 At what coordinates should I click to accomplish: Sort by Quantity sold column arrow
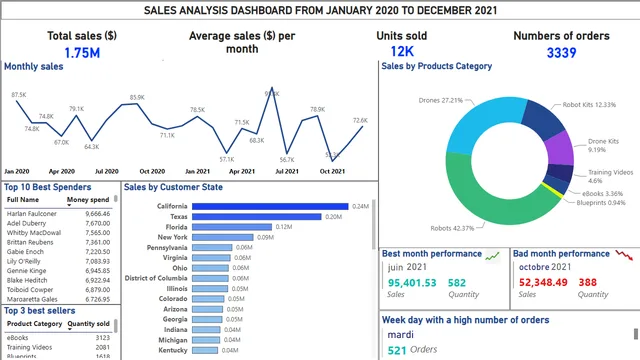[x=70, y=329]
